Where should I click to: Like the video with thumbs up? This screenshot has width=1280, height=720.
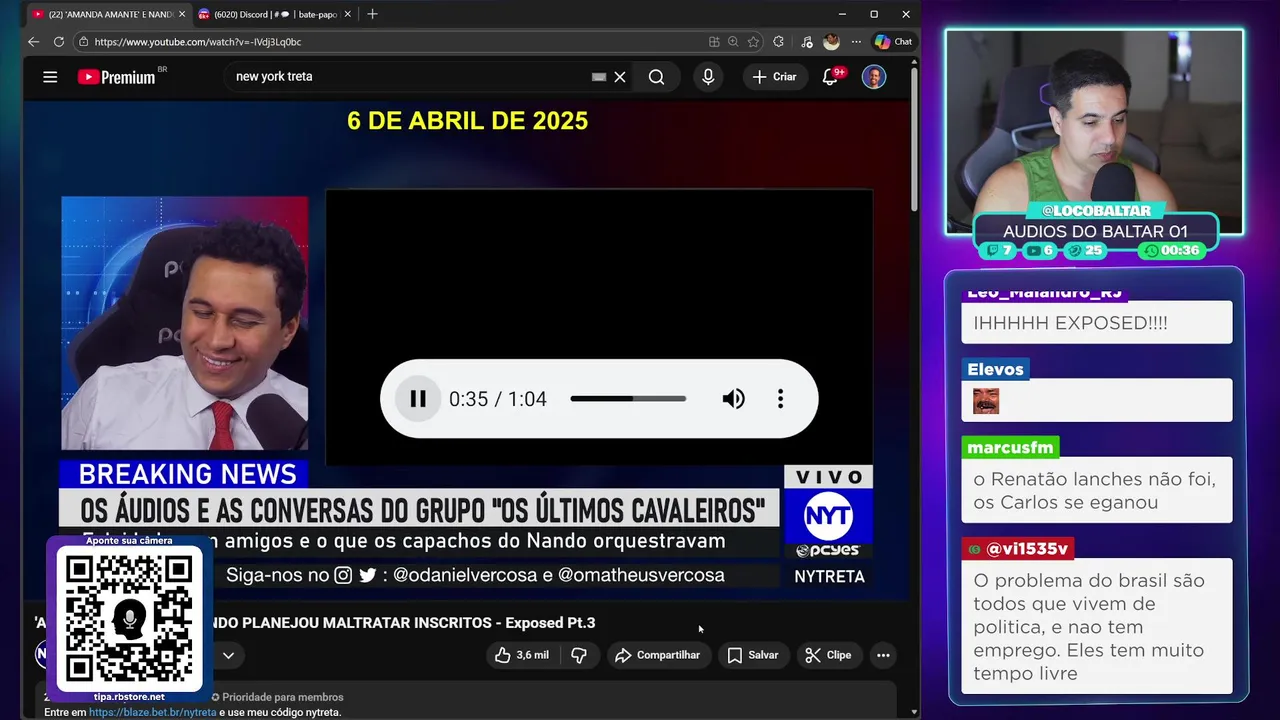(522, 655)
